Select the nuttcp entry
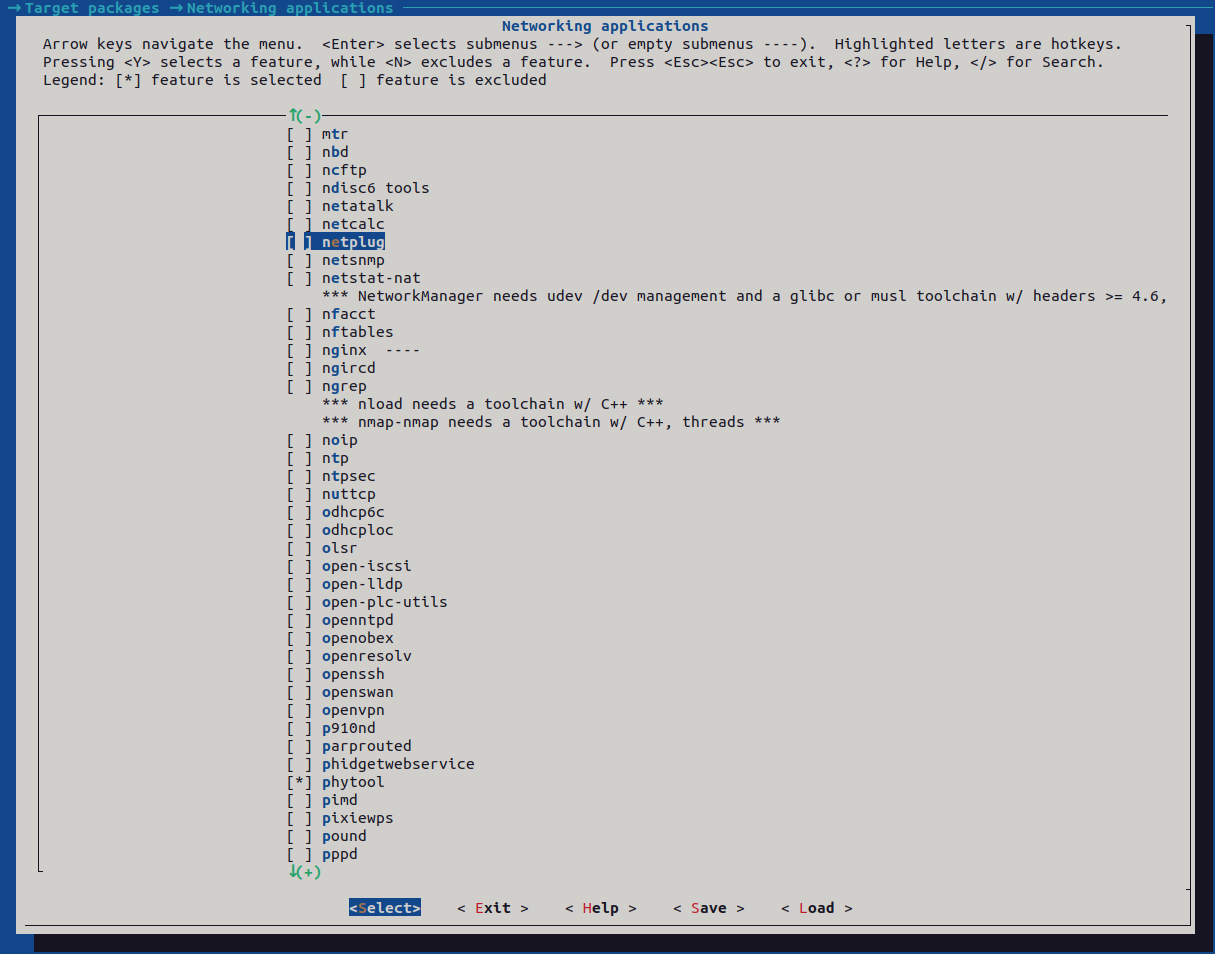This screenshot has width=1215, height=954. pos(348,494)
